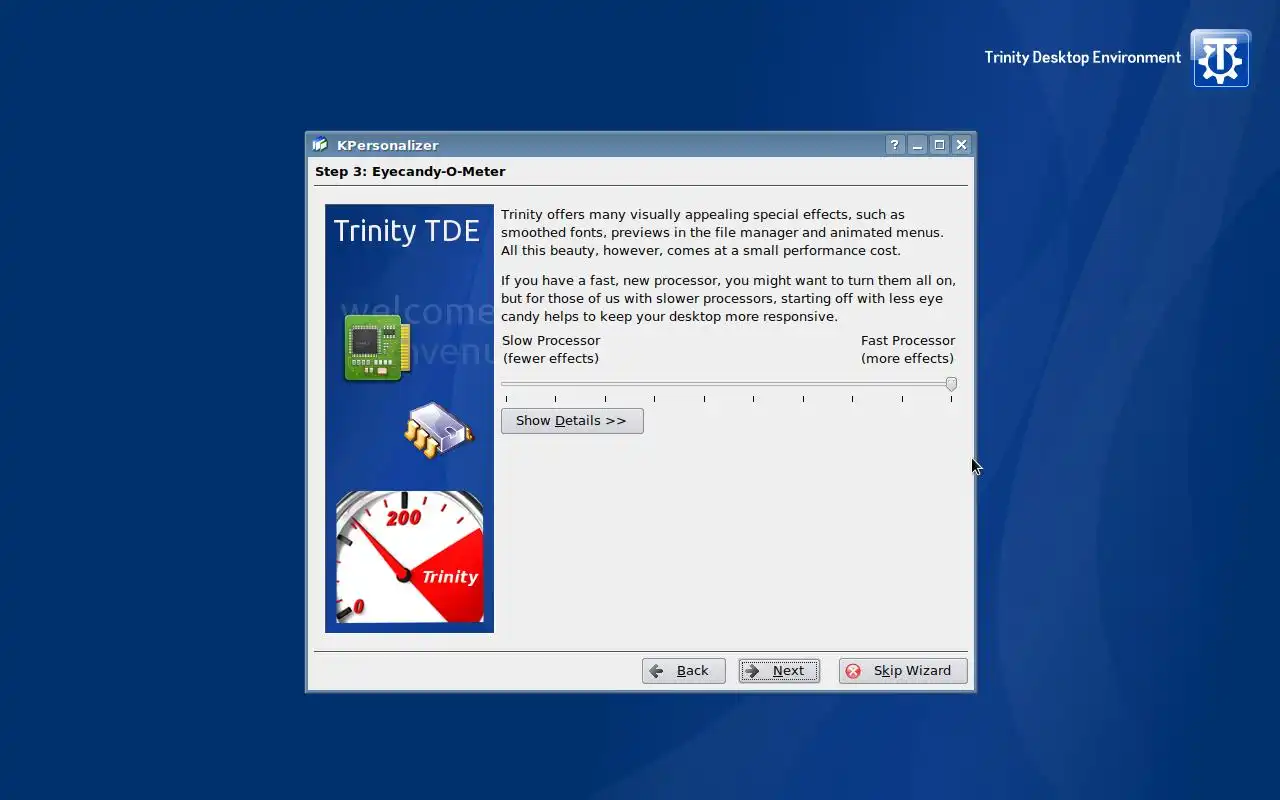Click the Next button
The height and width of the screenshot is (800, 1280).
(779, 671)
